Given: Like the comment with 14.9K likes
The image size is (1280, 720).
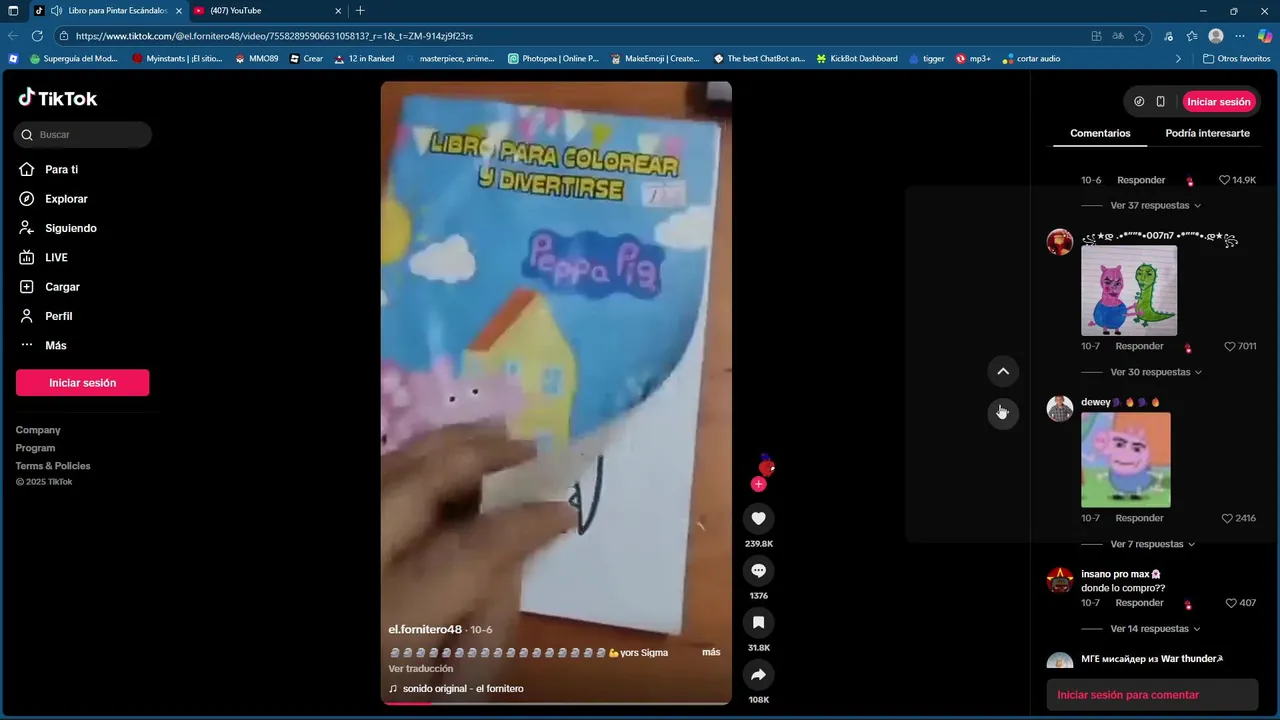Looking at the screenshot, I should click(1224, 180).
